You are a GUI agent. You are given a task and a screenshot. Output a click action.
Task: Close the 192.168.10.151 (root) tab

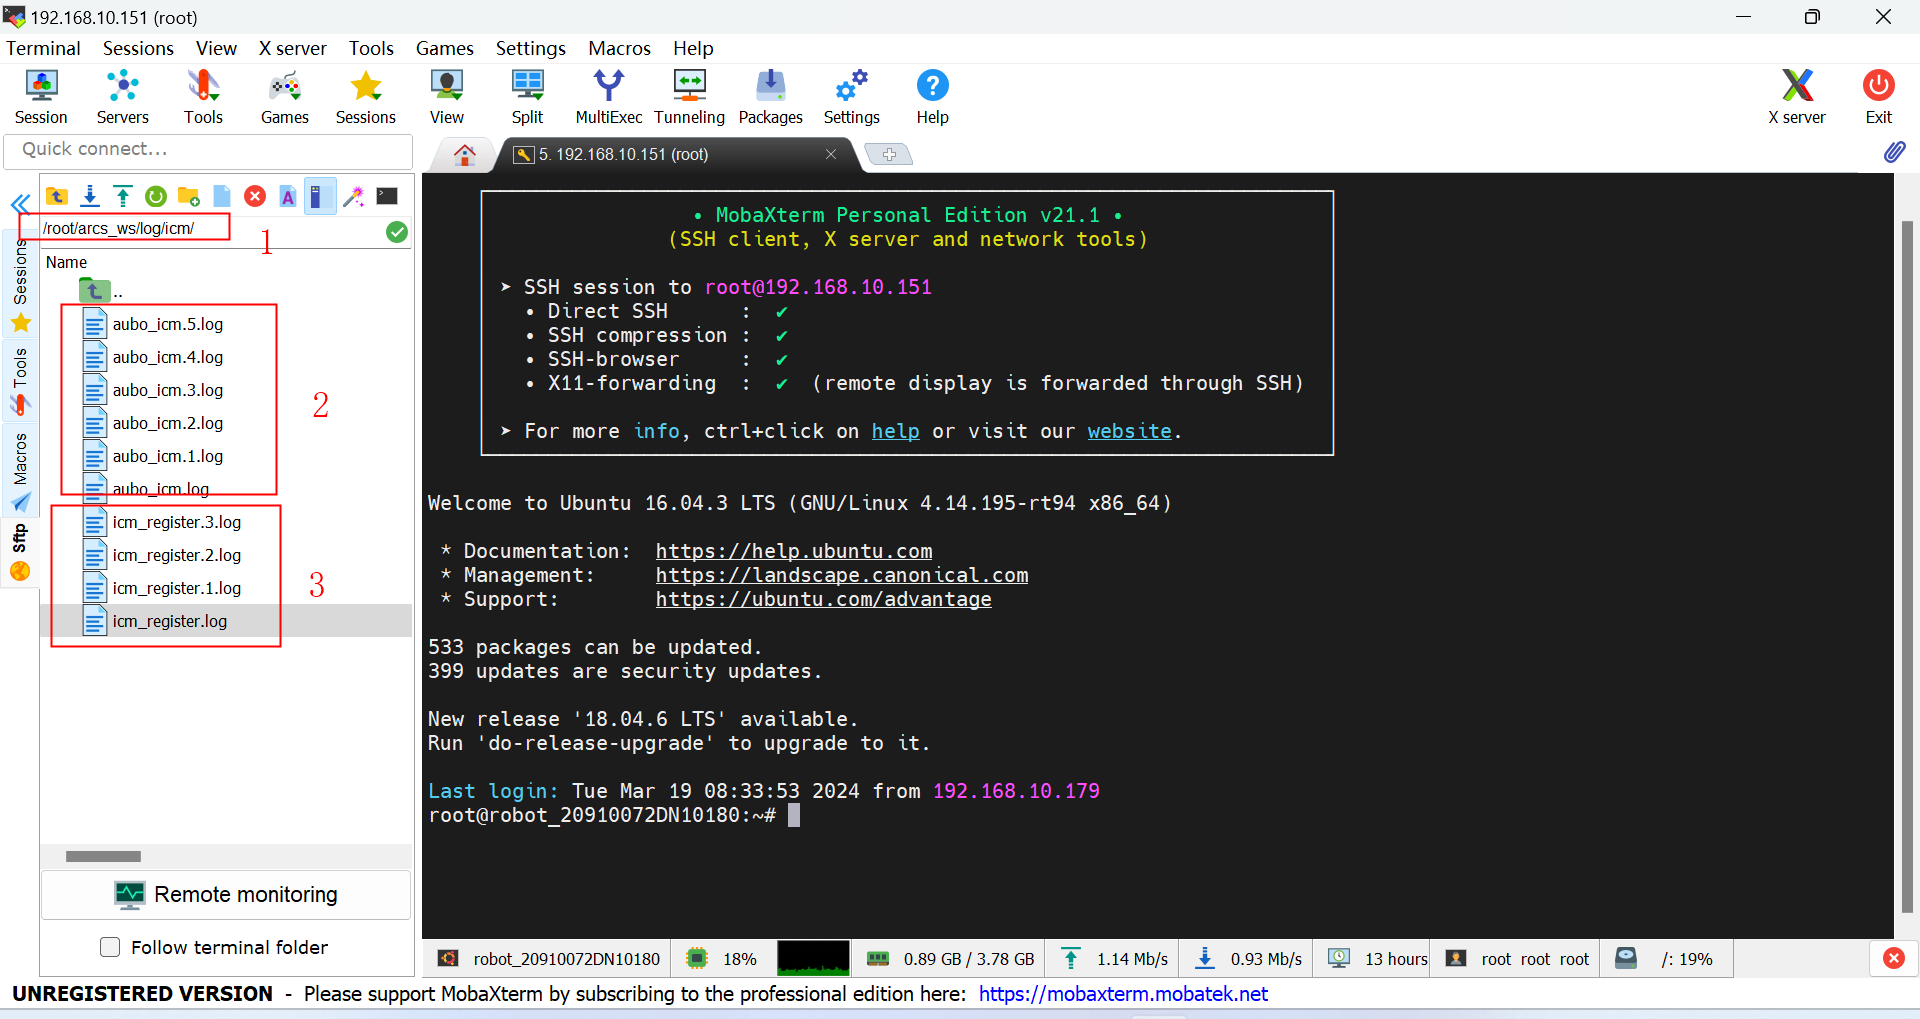point(831,154)
